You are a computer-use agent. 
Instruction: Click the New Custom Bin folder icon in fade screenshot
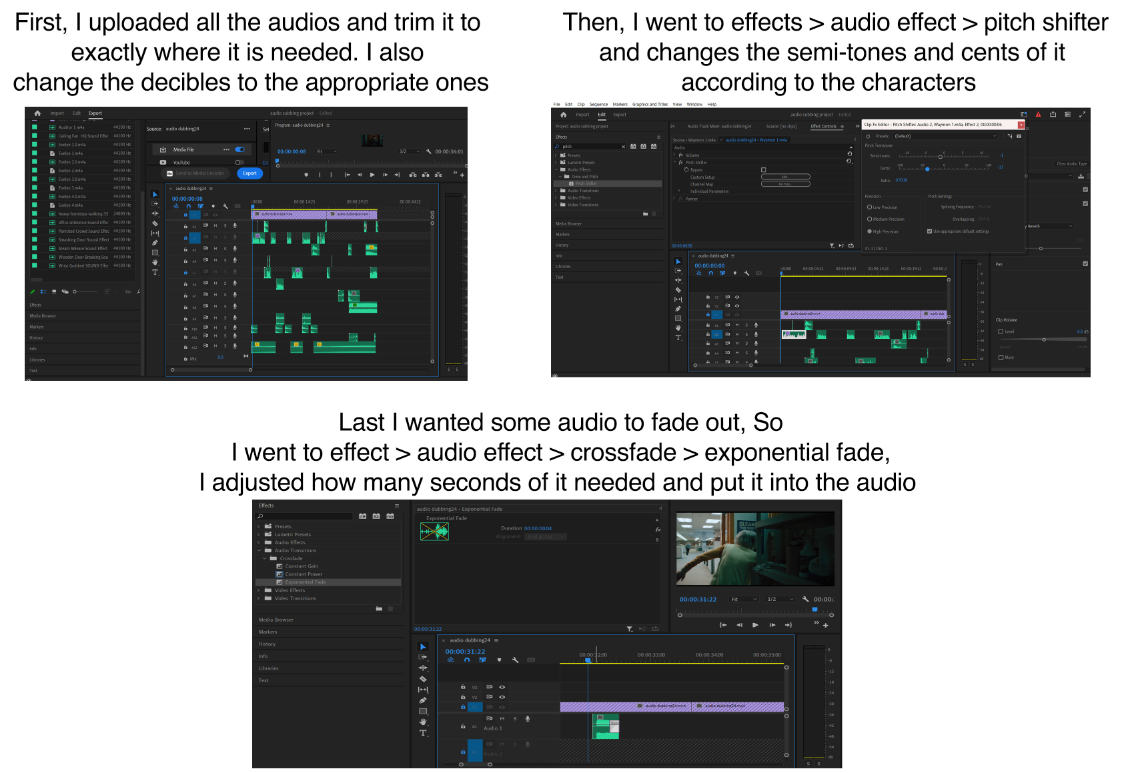coord(379,609)
